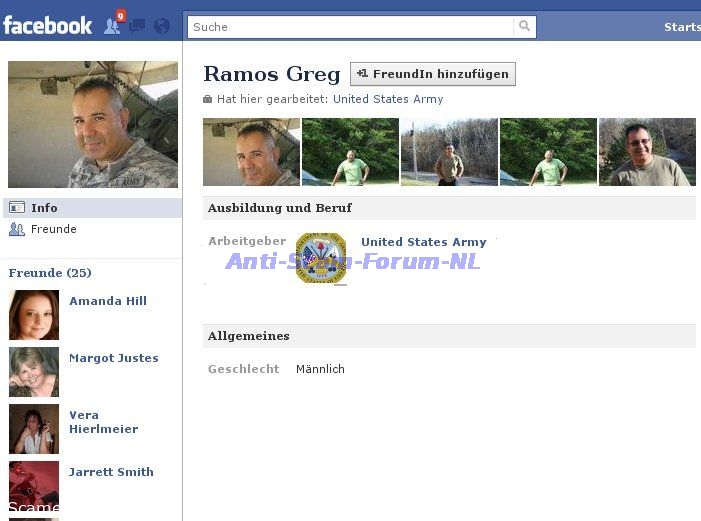Open the last photo of man with glasses
Screen dimensions: 701x521
coord(647,152)
